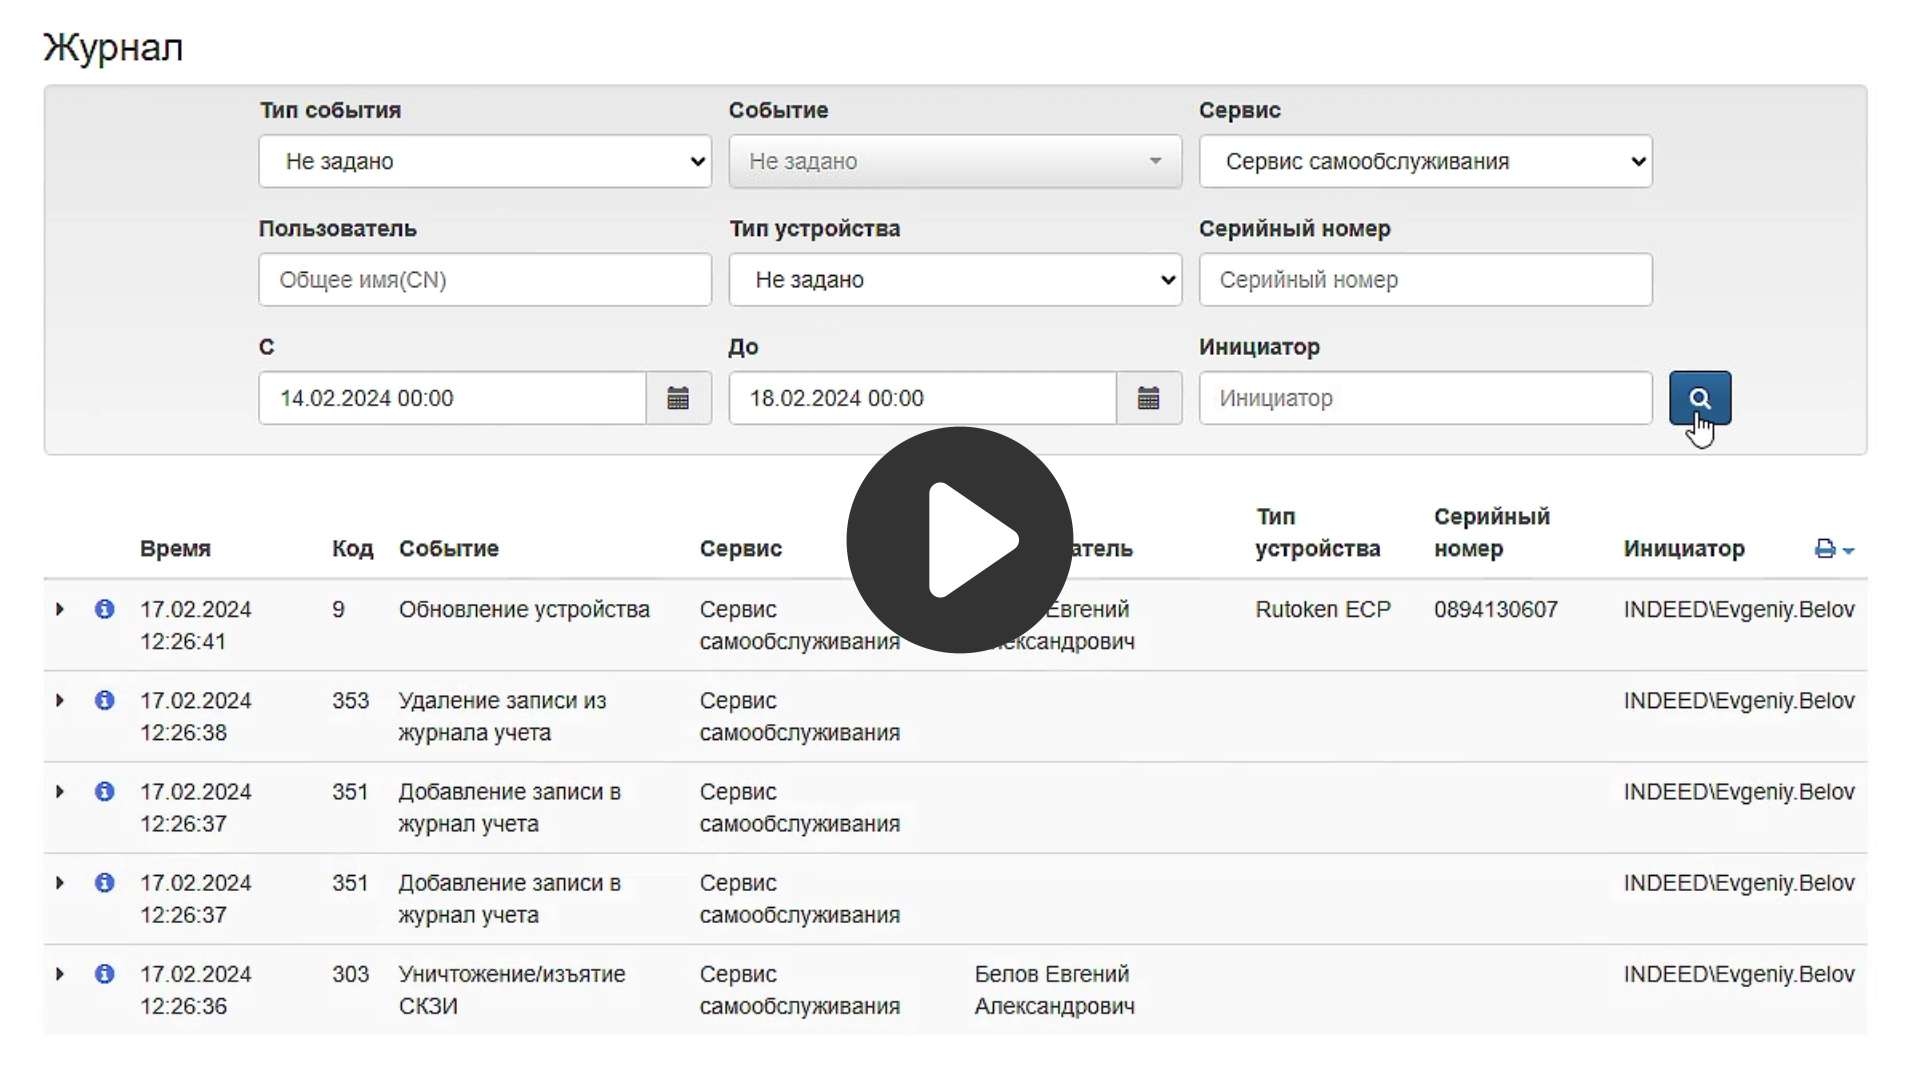Click the start date field showing 14.02.2024 00:00
Viewport: 1920px width, 1080px height.
452,398
